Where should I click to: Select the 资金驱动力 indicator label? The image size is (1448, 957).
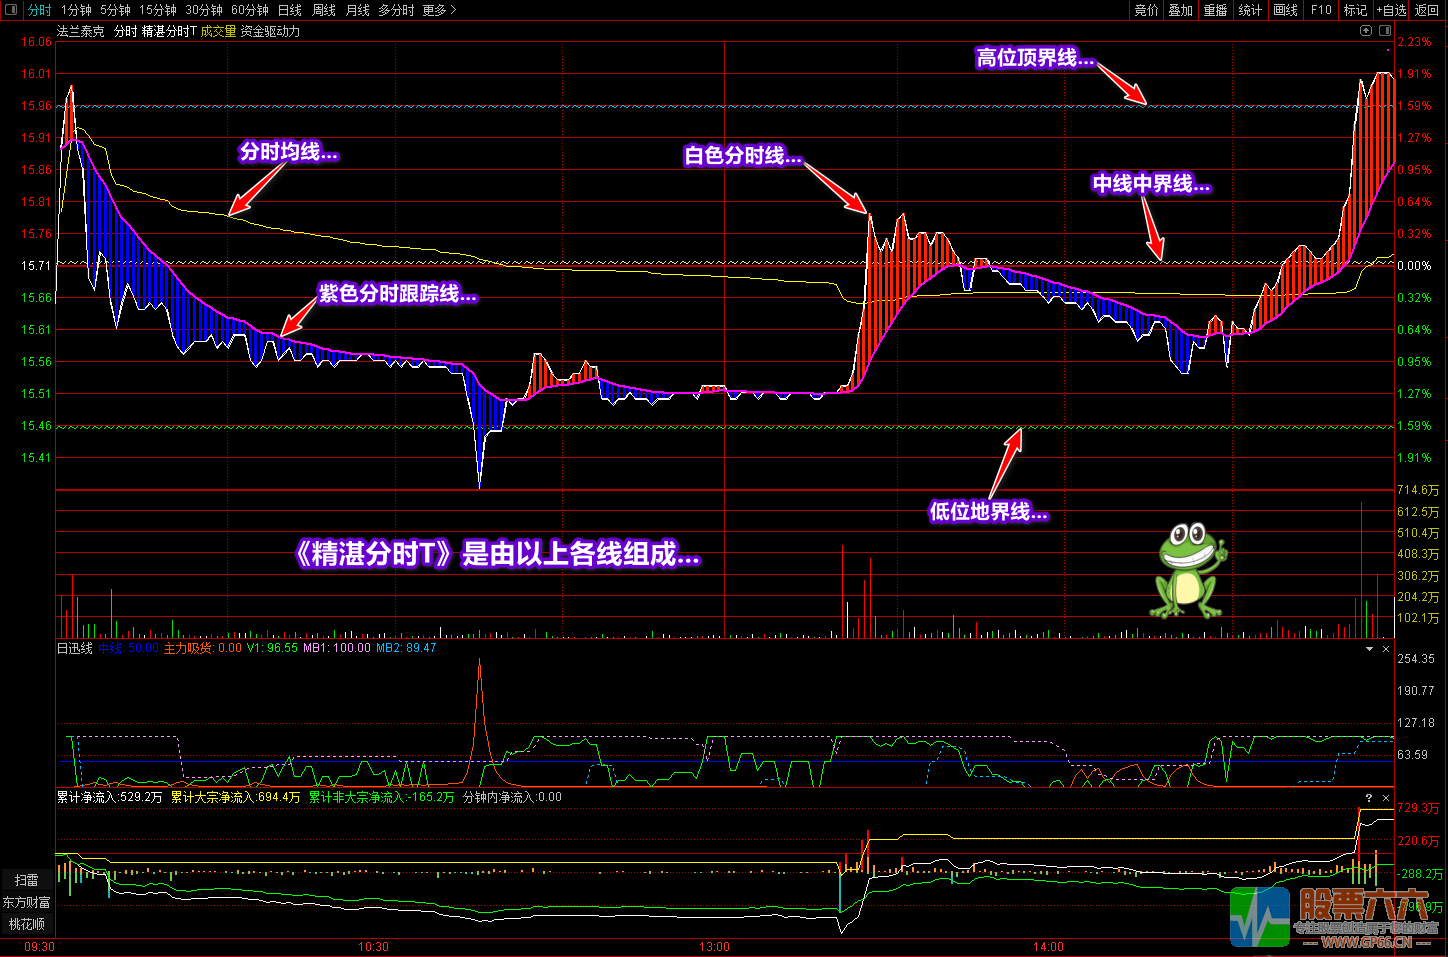point(270,31)
